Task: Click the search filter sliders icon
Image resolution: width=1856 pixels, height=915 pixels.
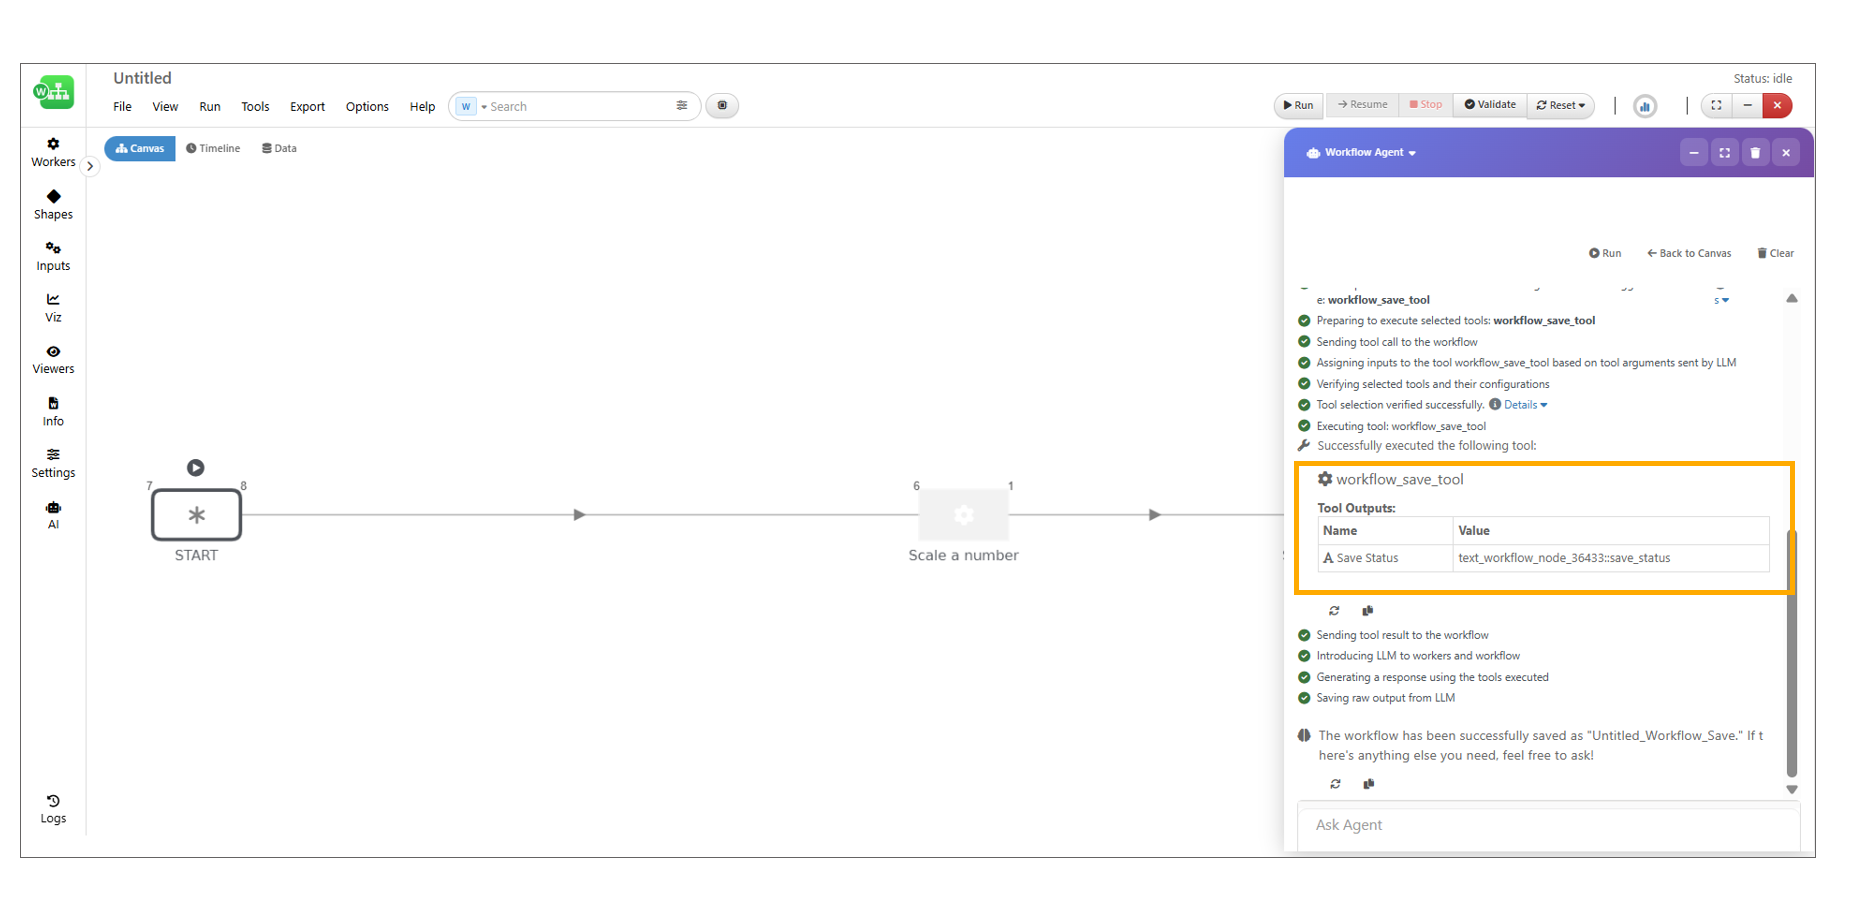Action: tap(682, 106)
